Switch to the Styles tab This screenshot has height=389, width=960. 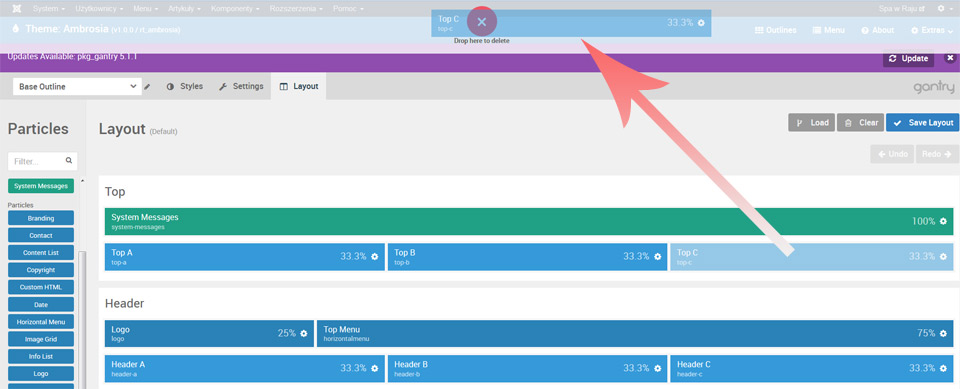coord(184,86)
